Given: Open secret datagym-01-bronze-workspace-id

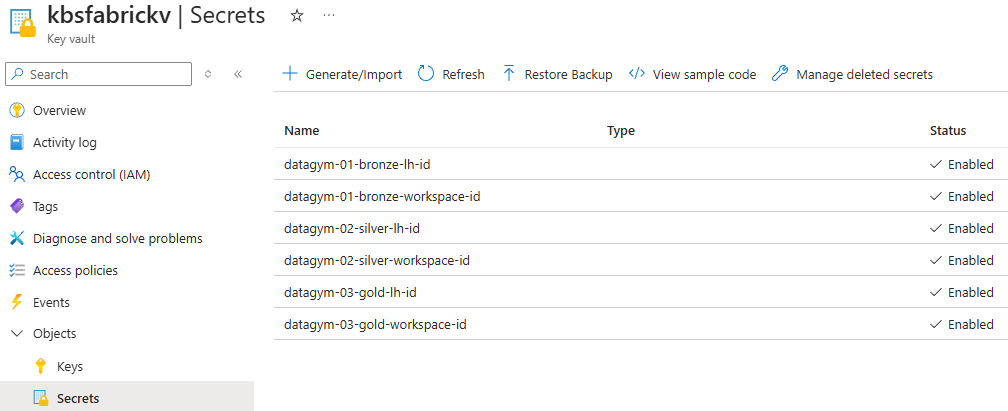Looking at the screenshot, I should 382,196.
